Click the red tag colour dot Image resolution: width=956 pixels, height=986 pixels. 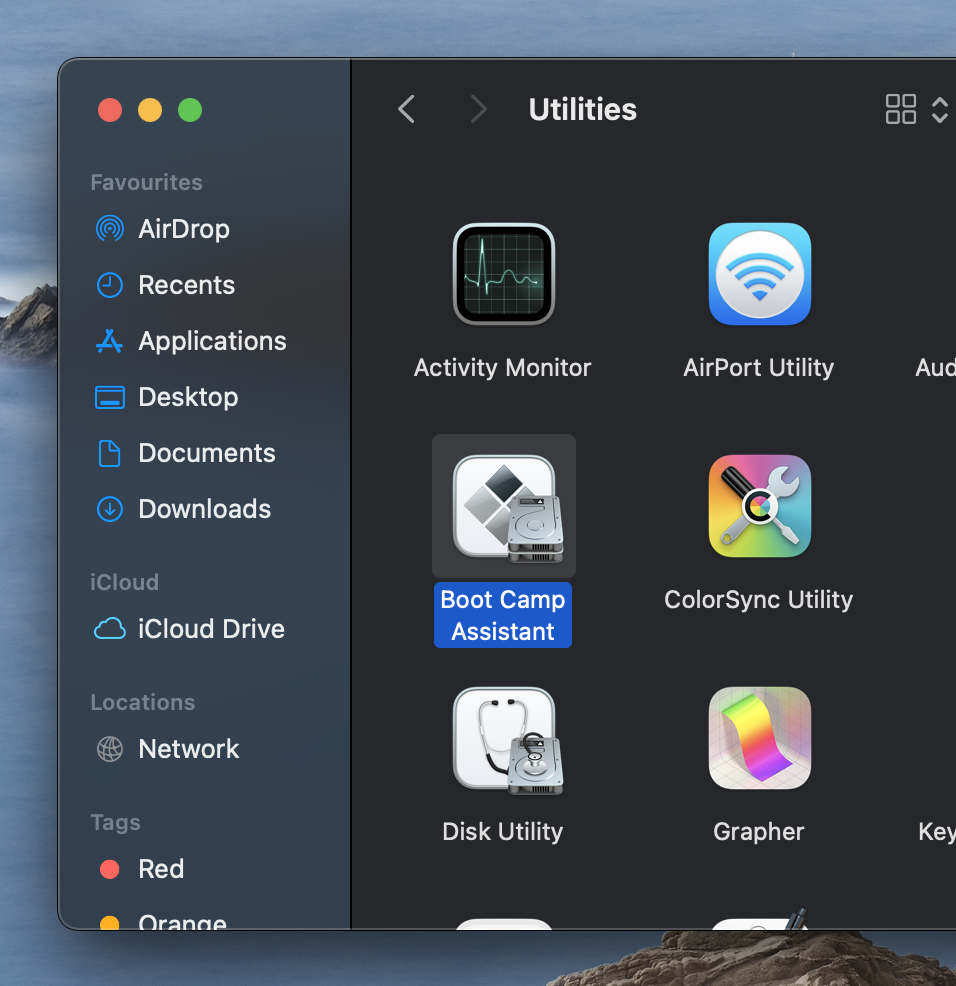[109, 869]
